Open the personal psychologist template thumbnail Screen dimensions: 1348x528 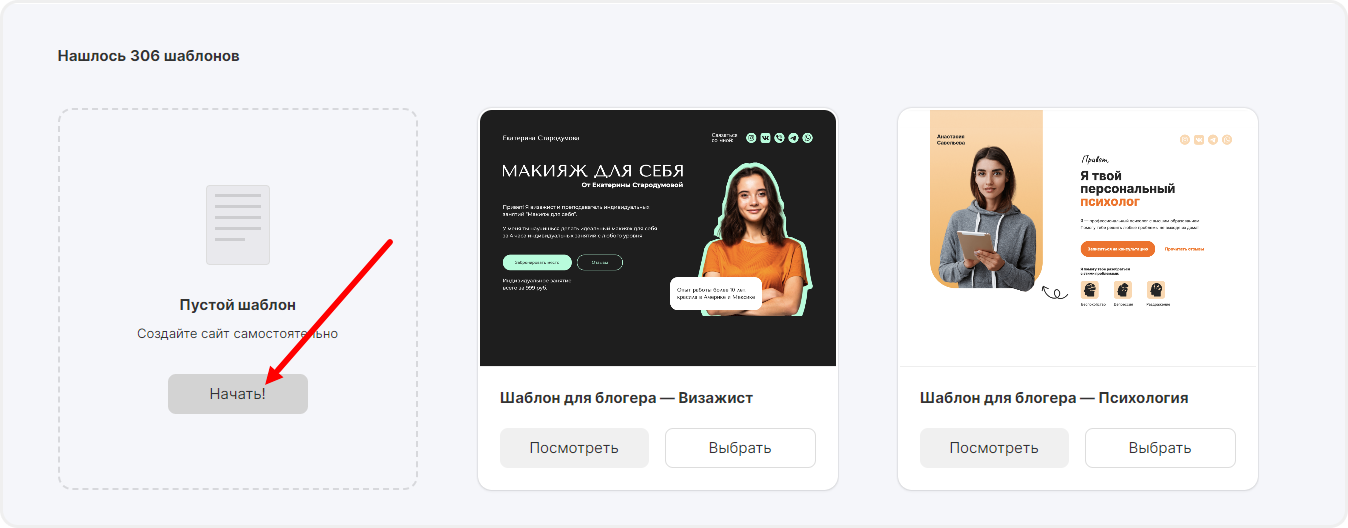(1078, 238)
